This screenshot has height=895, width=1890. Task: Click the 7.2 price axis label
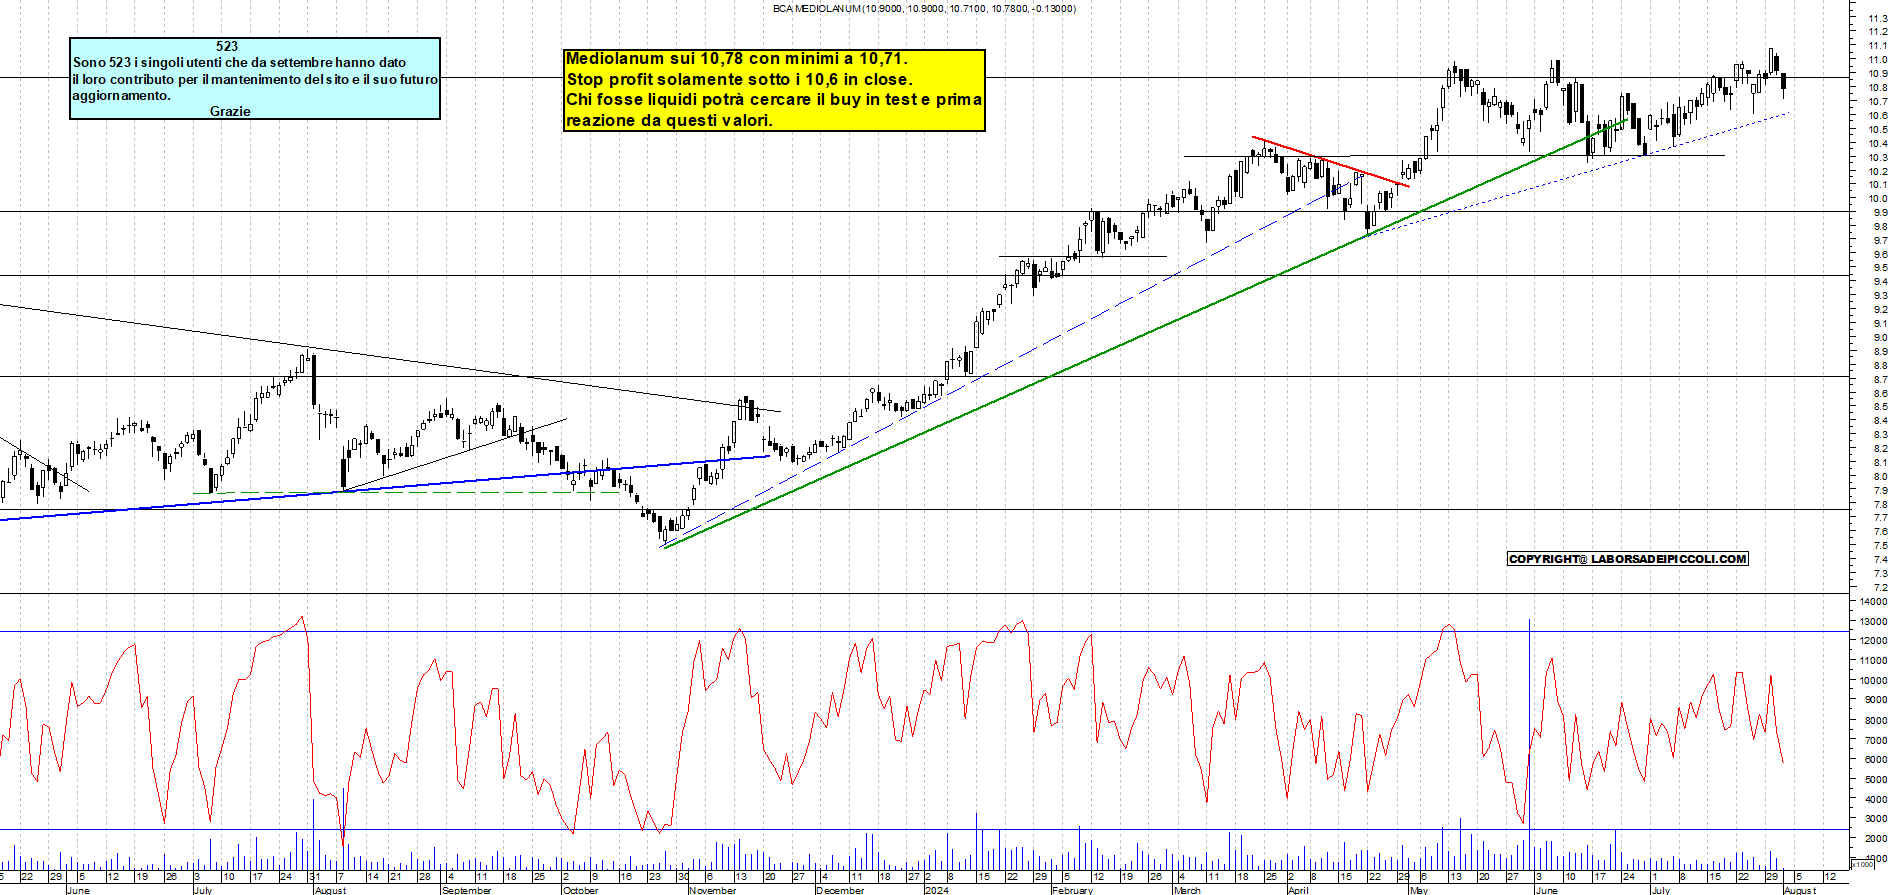(1880, 588)
